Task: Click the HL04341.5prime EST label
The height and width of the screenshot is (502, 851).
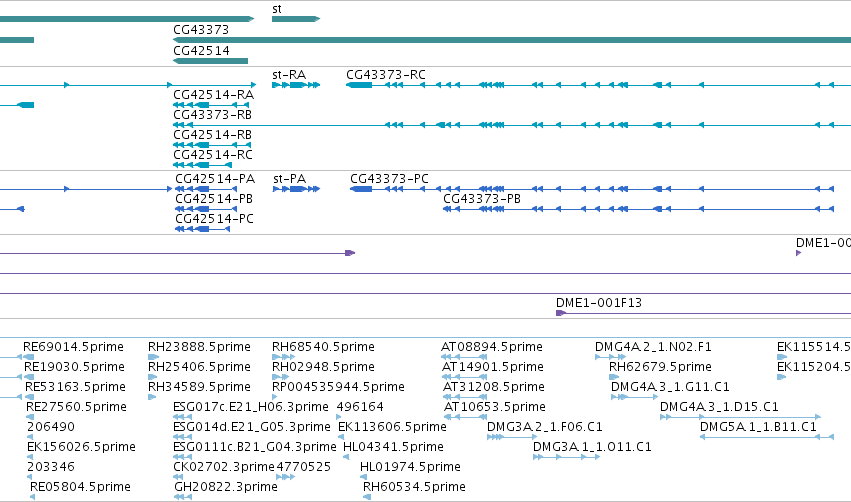Action: click(x=393, y=447)
